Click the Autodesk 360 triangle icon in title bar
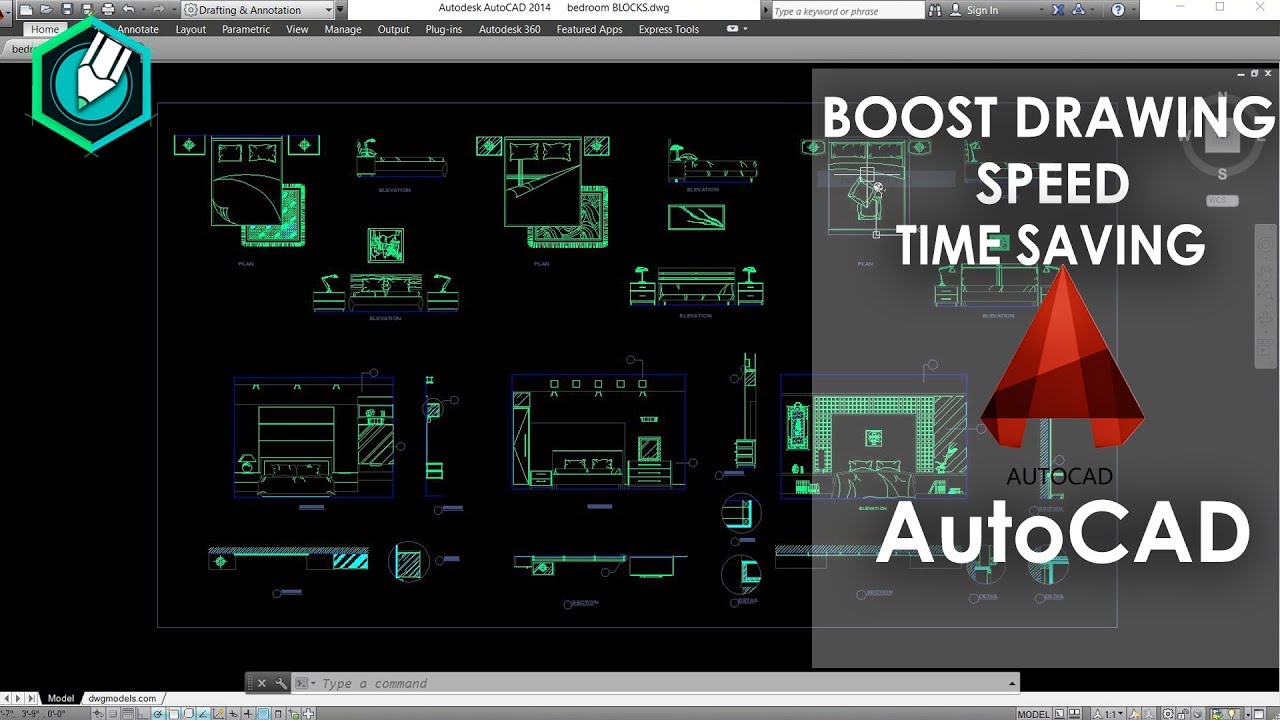The width and height of the screenshot is (1280, 720). [1080, 10]
